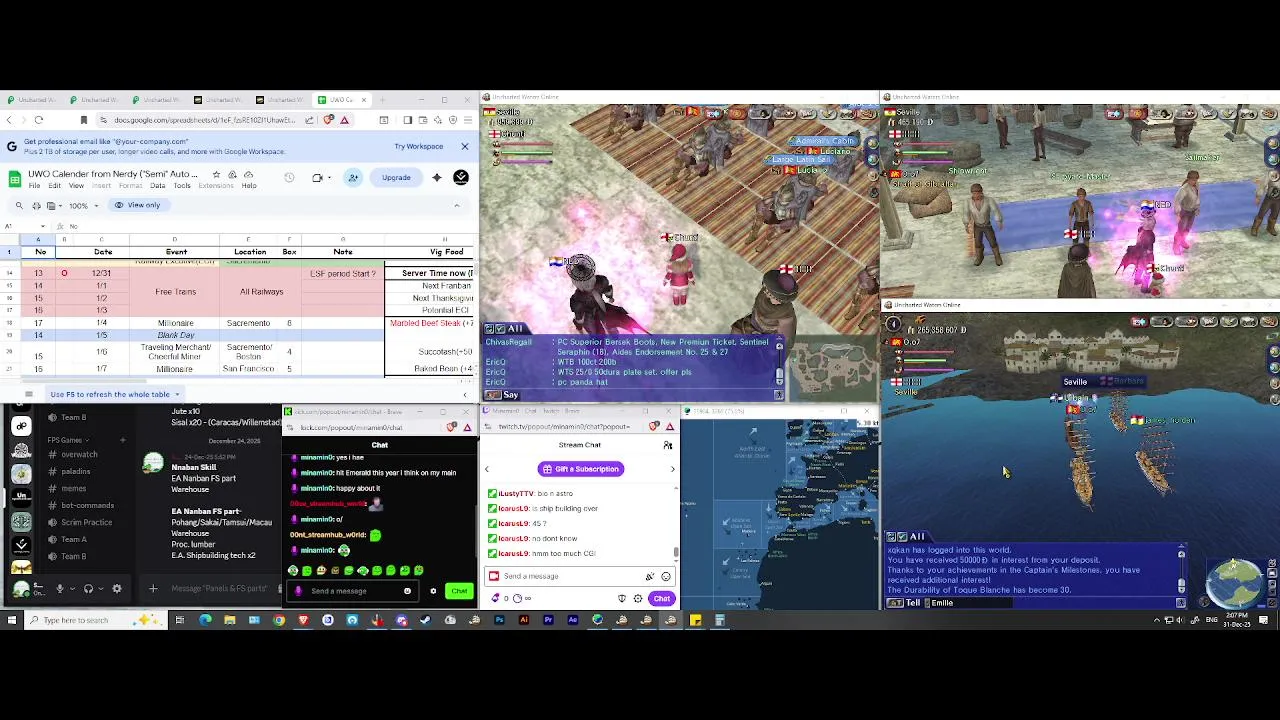Open the sheet tab dropdown arrow
The height and width of the screenshot is (720, 1280).
(x=176, y=394)
